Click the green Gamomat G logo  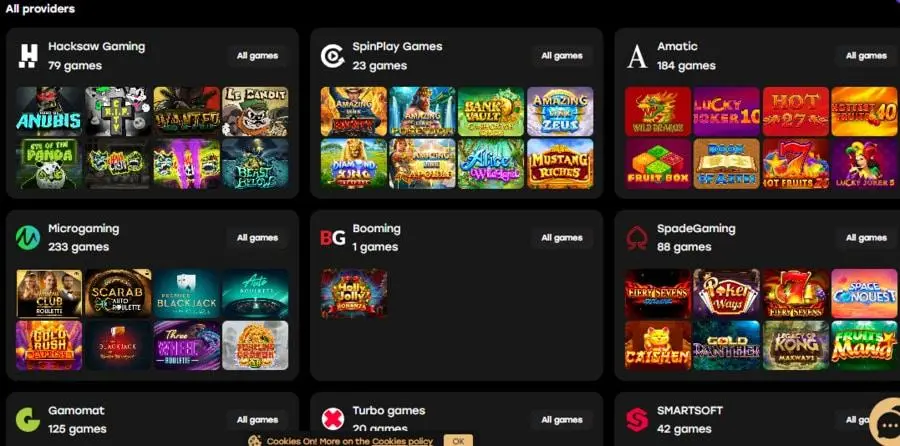(x=28, y=420)
